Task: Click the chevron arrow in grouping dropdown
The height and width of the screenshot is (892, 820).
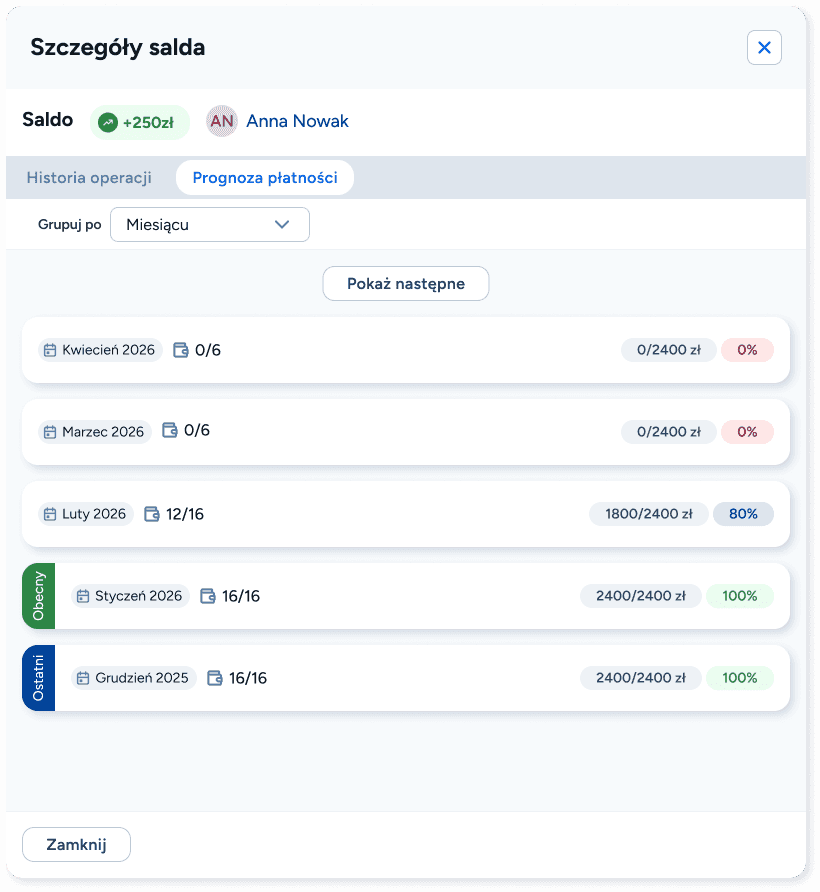Action: (x=282, y=225)
